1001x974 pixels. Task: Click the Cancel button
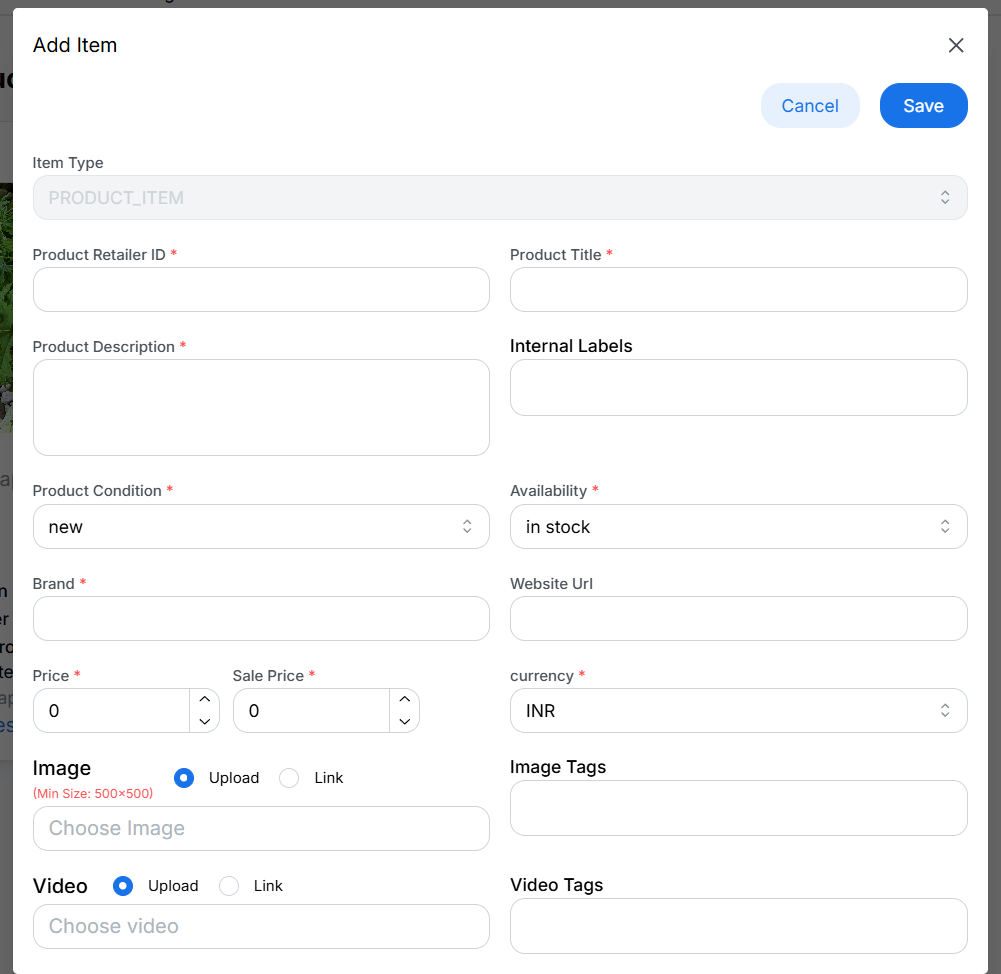810,105
